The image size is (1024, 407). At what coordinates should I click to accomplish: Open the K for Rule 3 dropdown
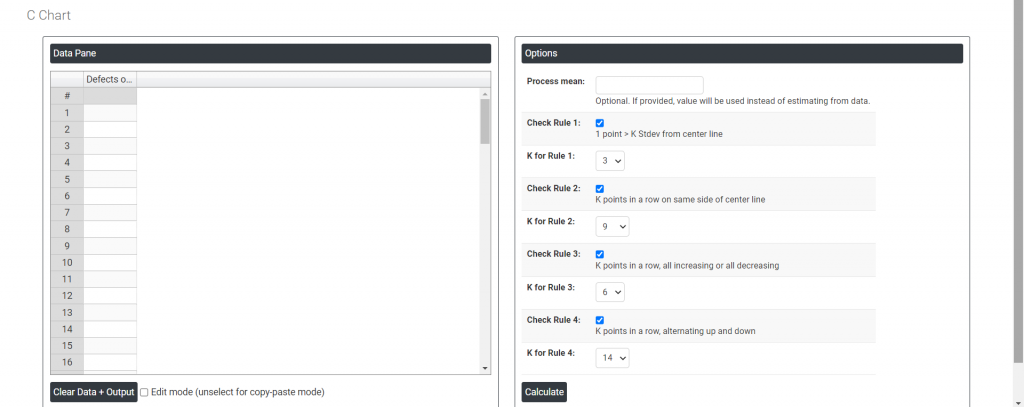tap(610, 292)
